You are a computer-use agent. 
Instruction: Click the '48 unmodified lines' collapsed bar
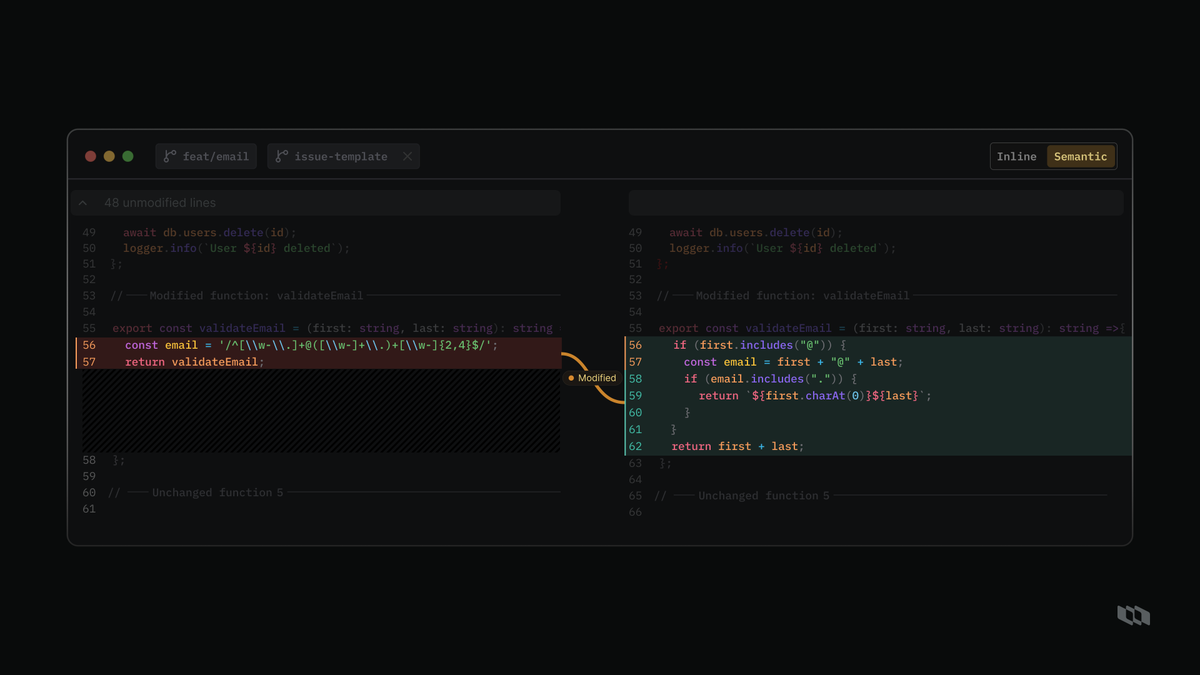[x=315, y=203]
